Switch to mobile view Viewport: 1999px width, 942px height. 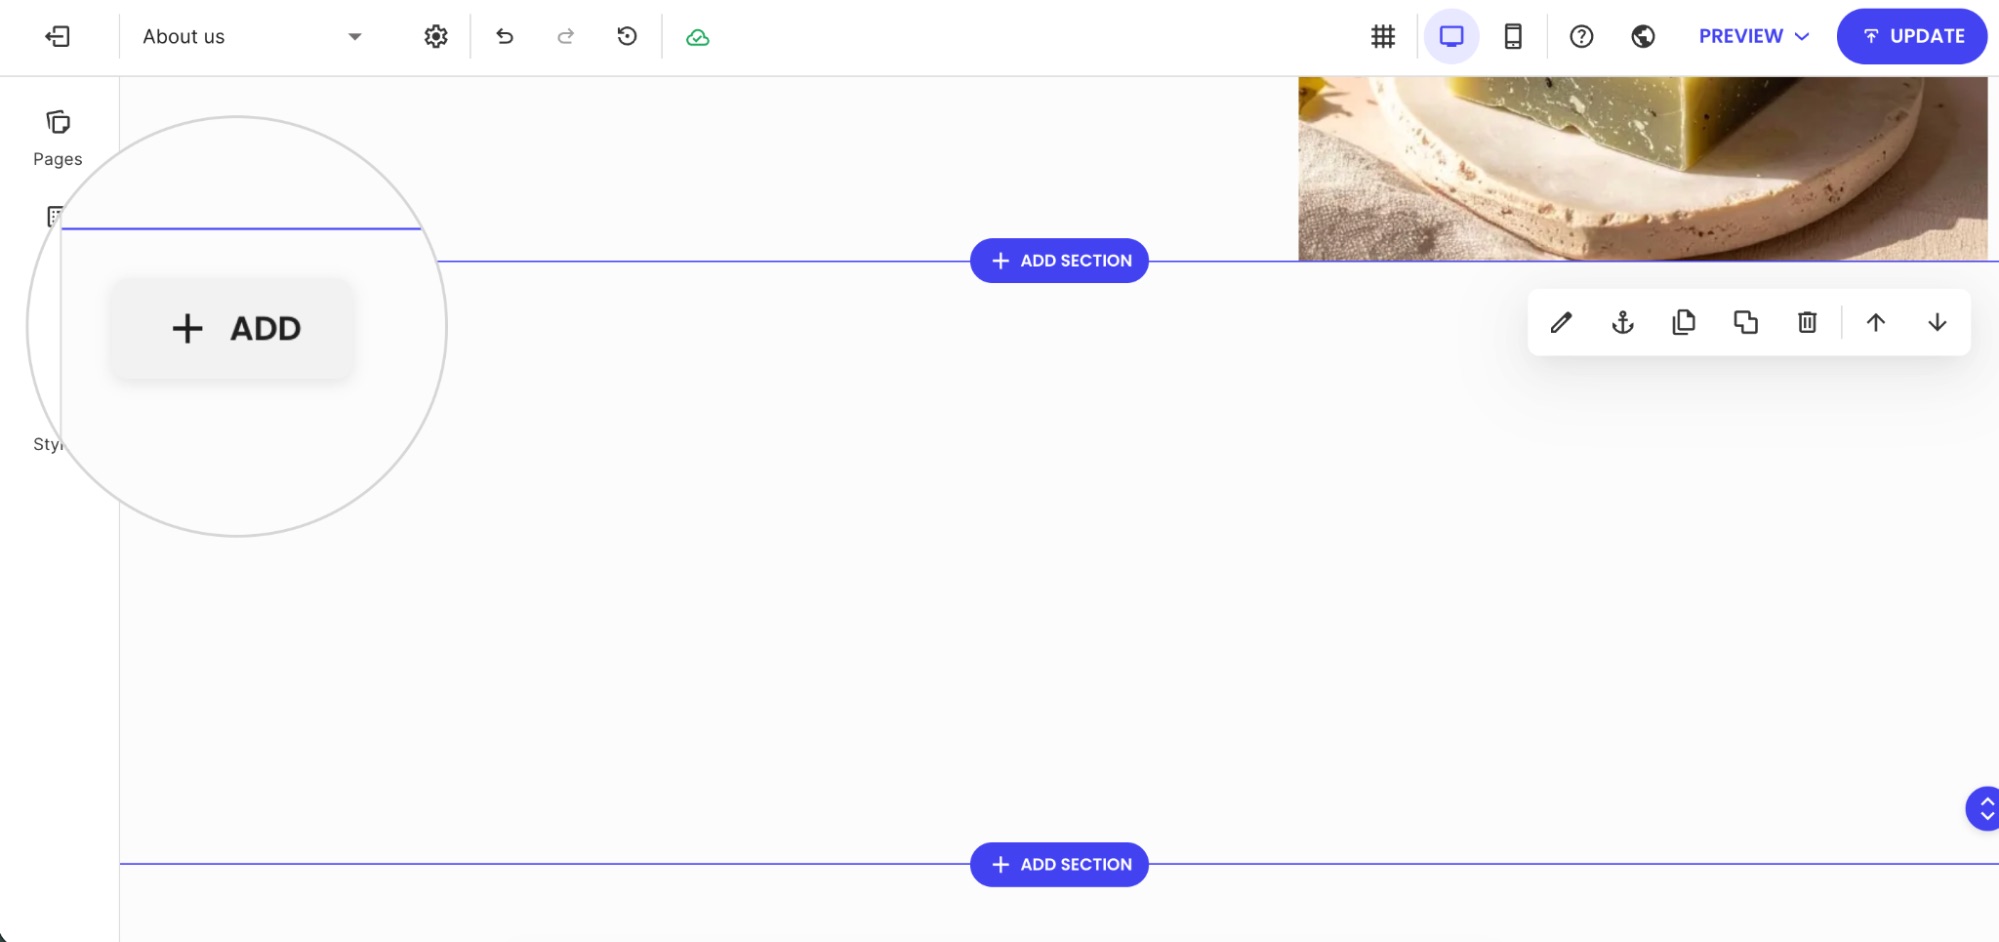[x=1514, y=37]
